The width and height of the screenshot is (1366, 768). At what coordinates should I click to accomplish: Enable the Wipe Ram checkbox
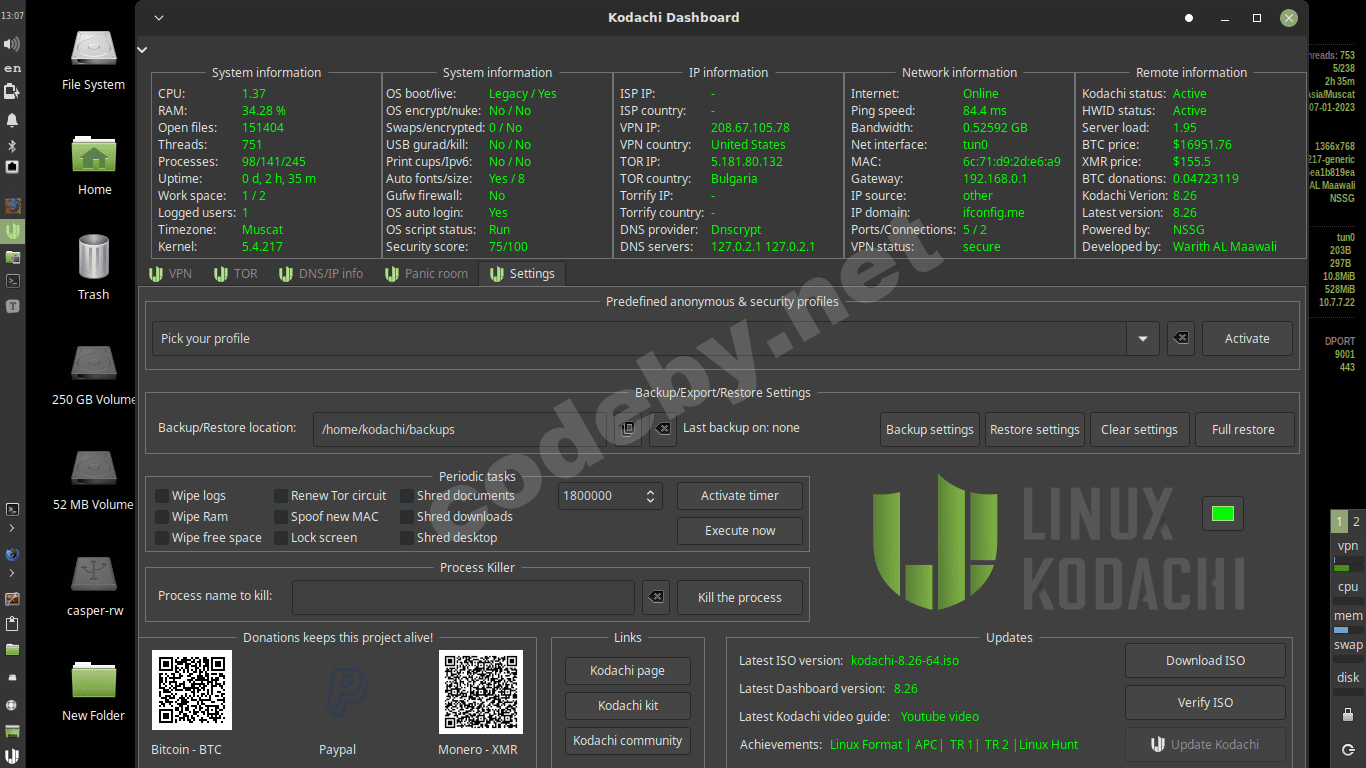point(162,516)
